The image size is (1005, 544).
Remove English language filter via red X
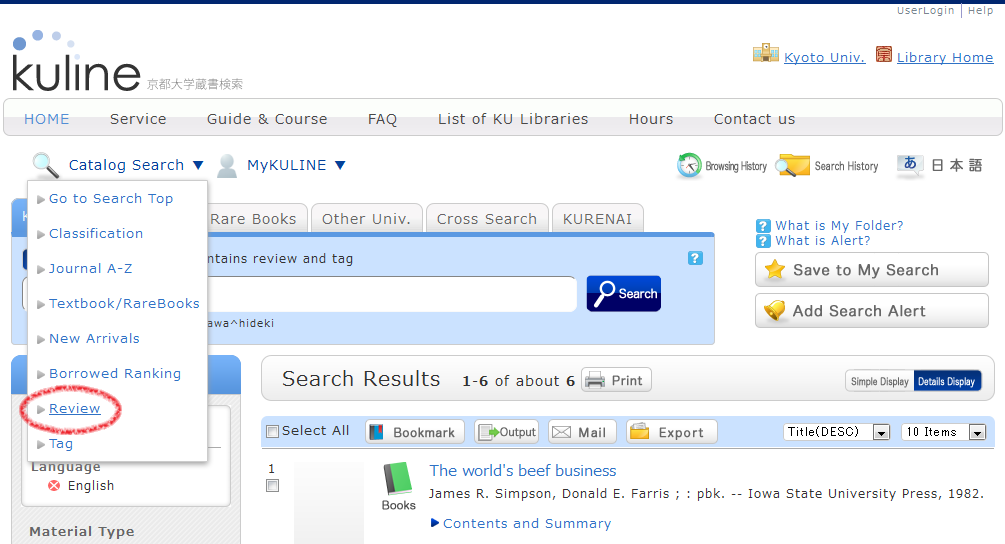[54, 486]
